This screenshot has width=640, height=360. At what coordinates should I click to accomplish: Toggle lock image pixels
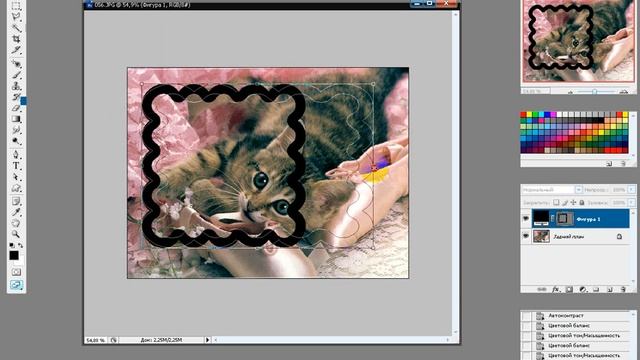click(x=565, y=202)
